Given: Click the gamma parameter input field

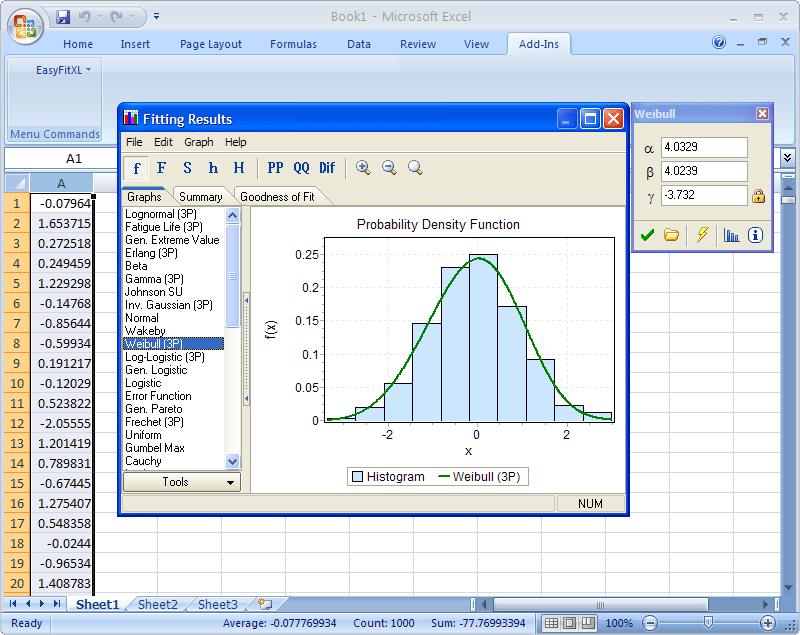Looking at the screenshot, I should tap(704, 195).
